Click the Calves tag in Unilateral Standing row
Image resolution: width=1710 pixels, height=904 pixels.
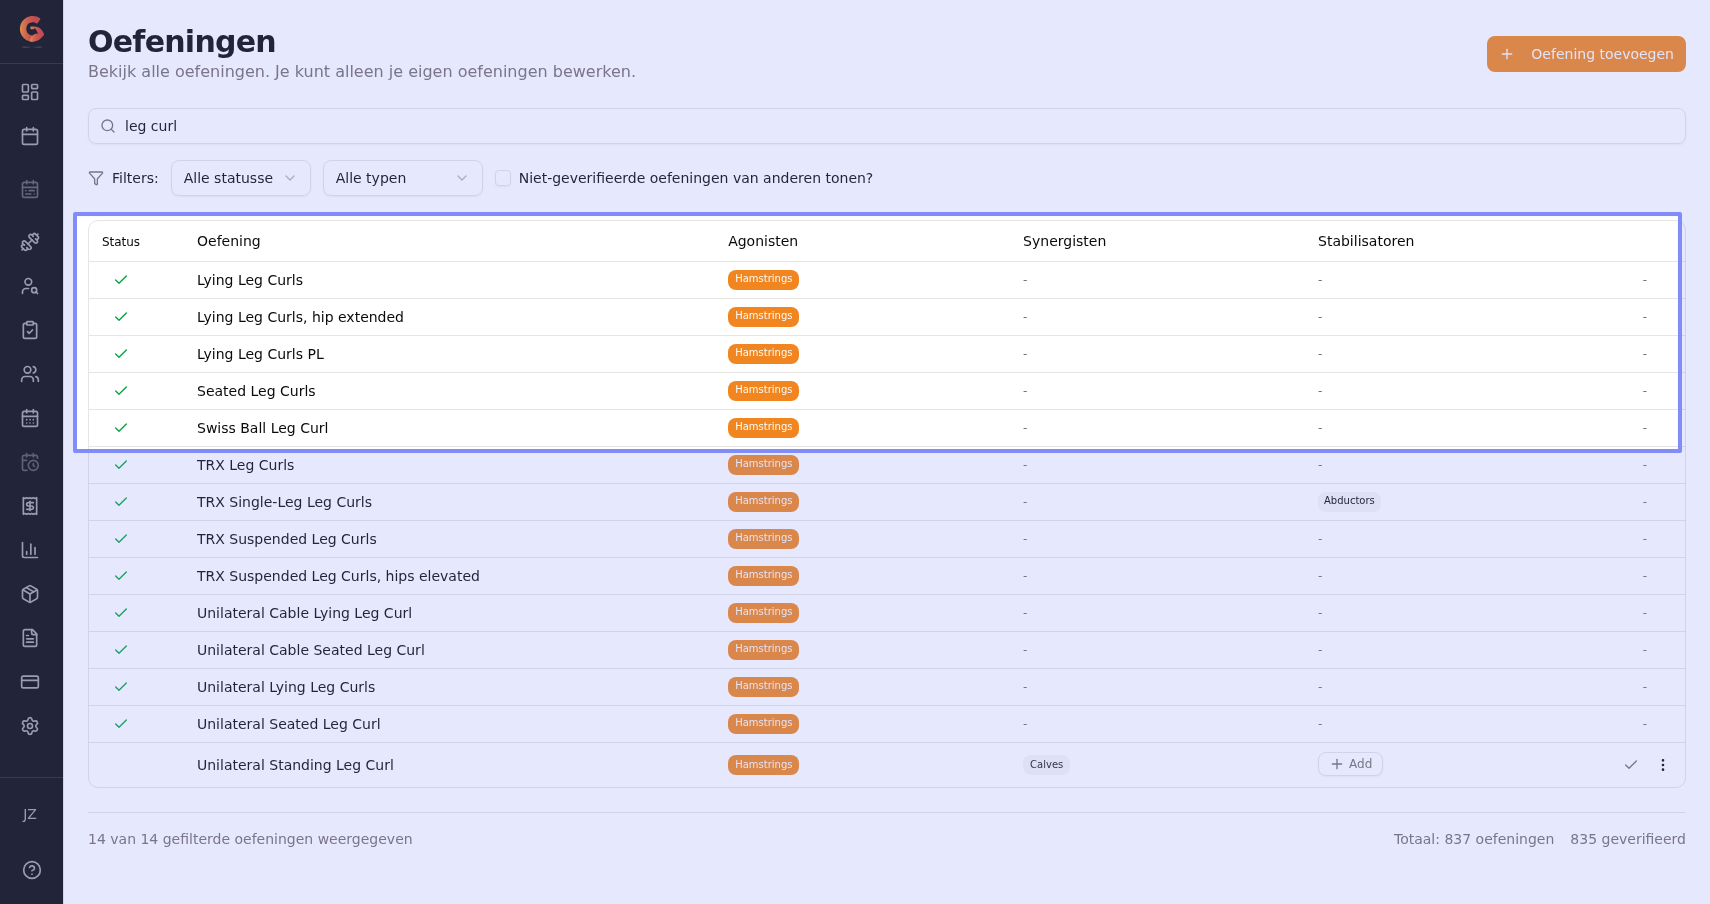click(x=1046, y=765)
